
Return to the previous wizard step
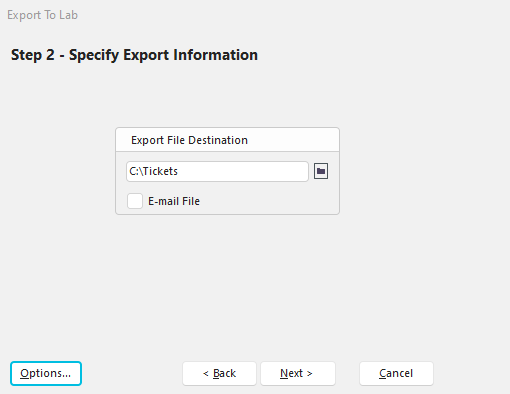(219, 373)
